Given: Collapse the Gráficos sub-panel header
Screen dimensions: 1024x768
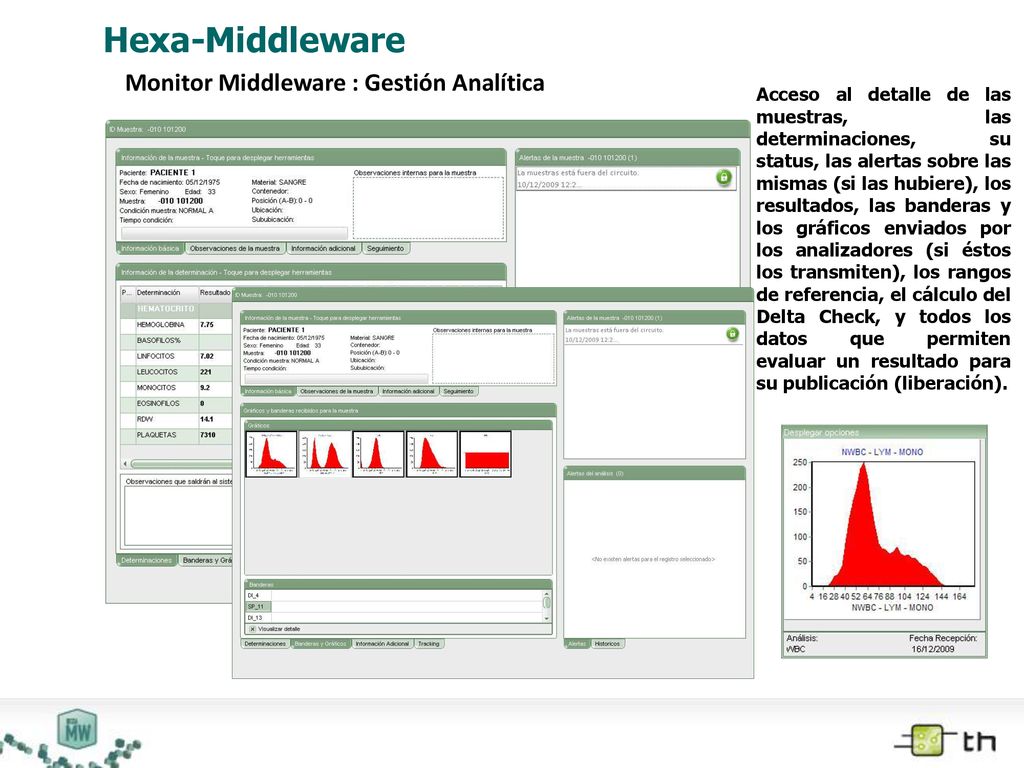Looking at the screenshot, I should 398,425.
